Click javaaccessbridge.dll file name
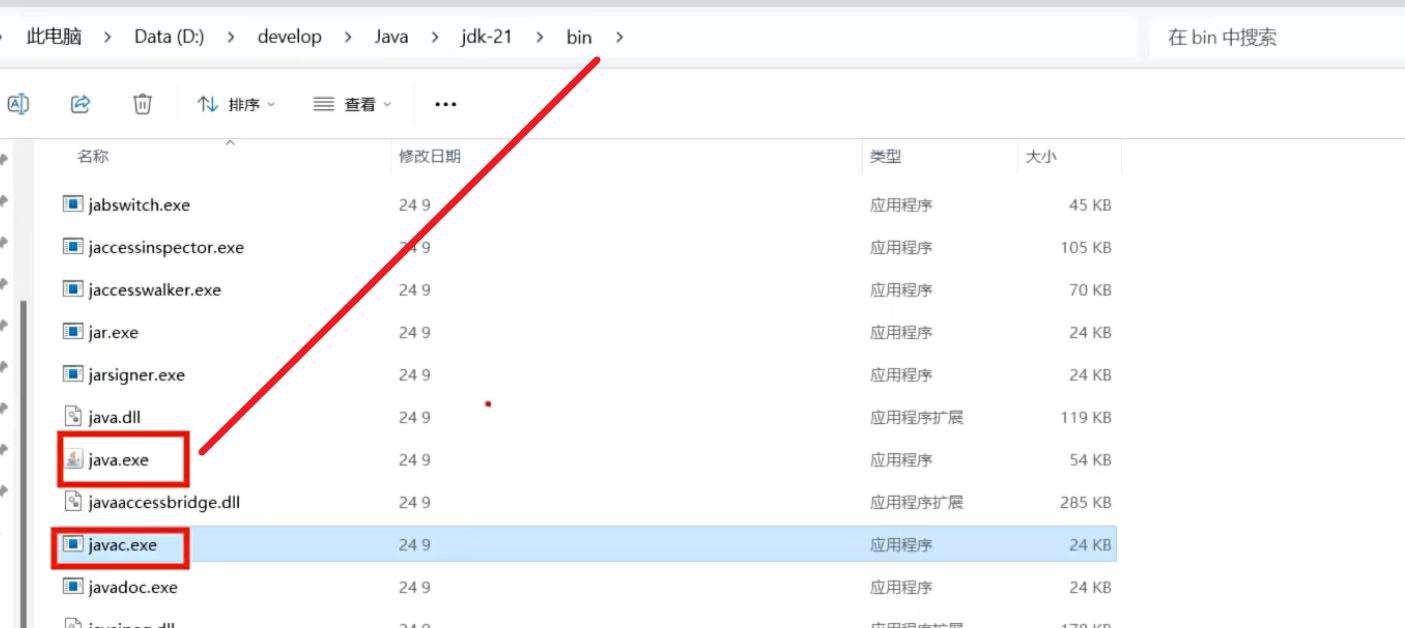The image size is (1405, 628). coord(164,502)
